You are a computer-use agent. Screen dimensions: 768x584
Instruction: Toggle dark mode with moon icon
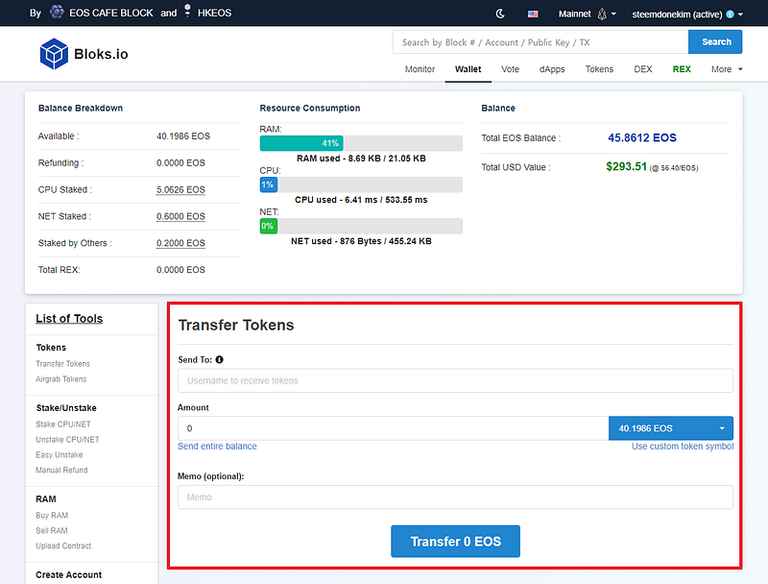[501, 14]
